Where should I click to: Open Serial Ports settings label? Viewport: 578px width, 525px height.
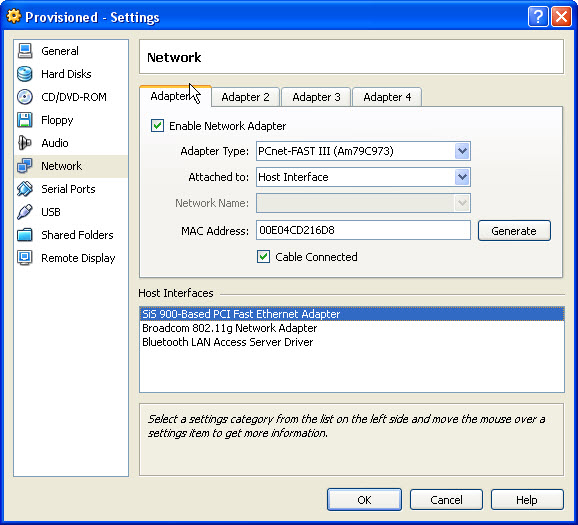point(68,189)
